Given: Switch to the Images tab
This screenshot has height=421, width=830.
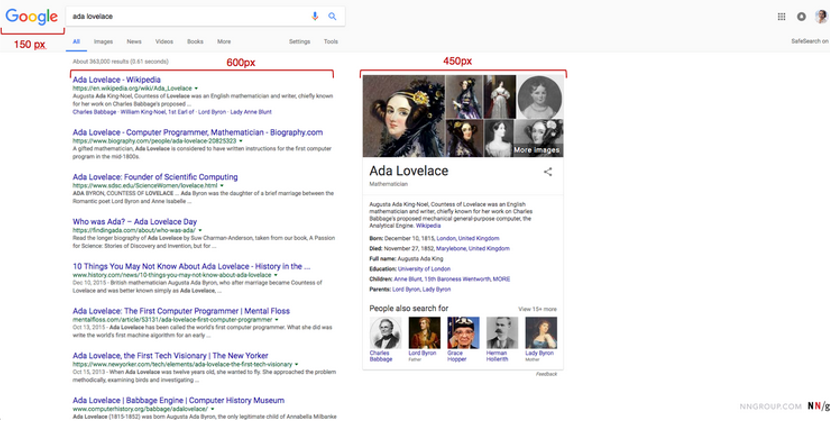Looking at the screenshot, I should (103, 42).
